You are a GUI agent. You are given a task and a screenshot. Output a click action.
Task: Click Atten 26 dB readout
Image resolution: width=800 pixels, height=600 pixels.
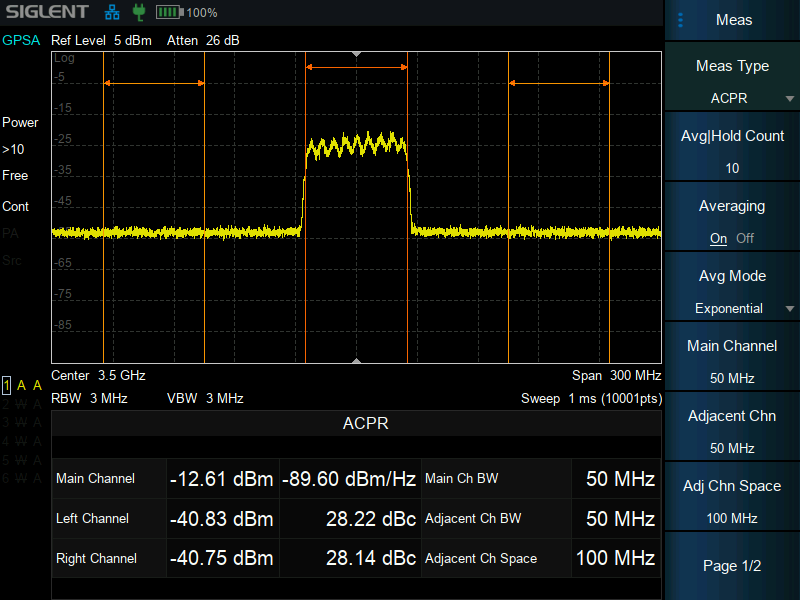[x=203, y=40]
